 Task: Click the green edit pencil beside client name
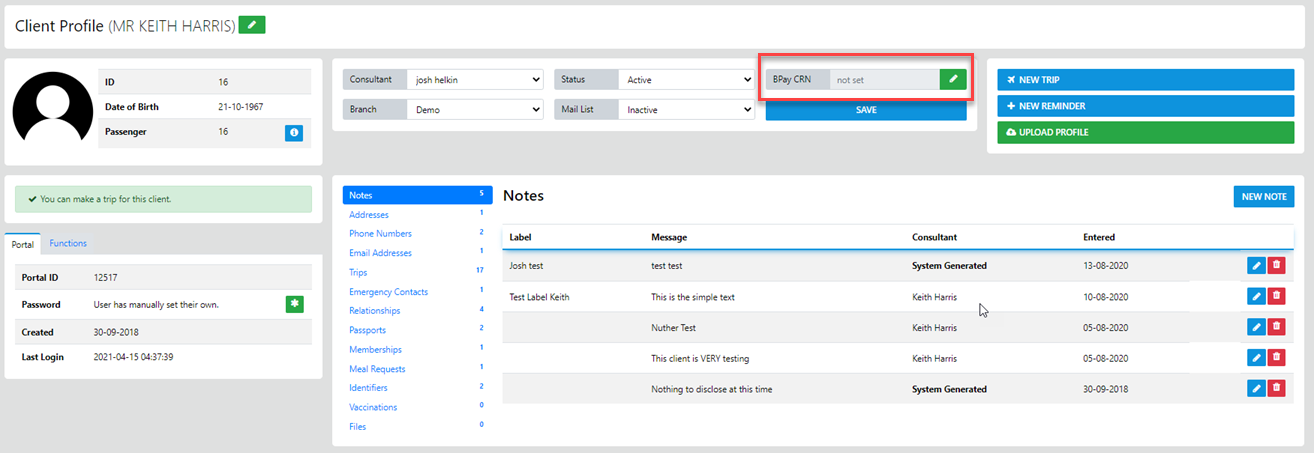pos(252,25)
